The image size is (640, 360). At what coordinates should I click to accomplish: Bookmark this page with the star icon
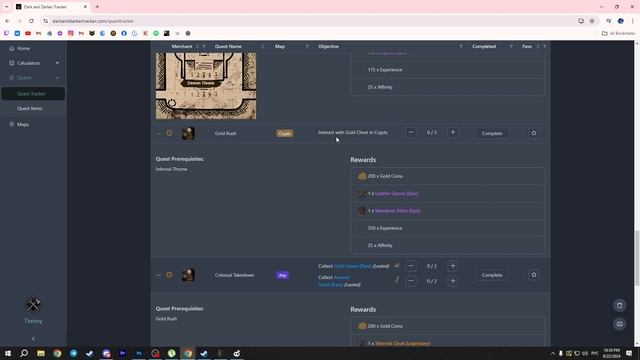pyautogui.click(x=592, y=21)
